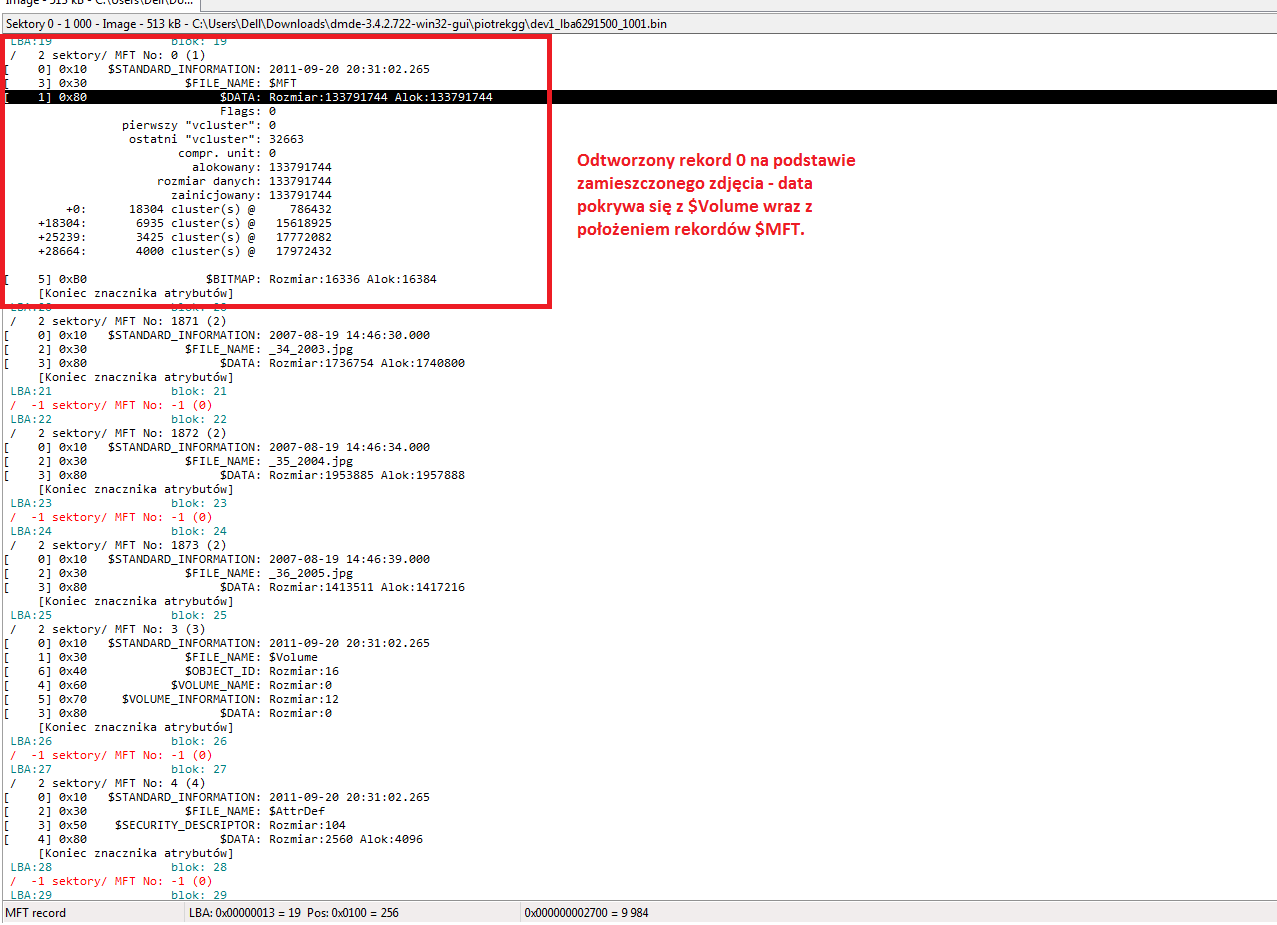This screenshot has height=925, width=1277.
Task: Select the LBA:26 blok: 26 line
Action: coord(119,741)
